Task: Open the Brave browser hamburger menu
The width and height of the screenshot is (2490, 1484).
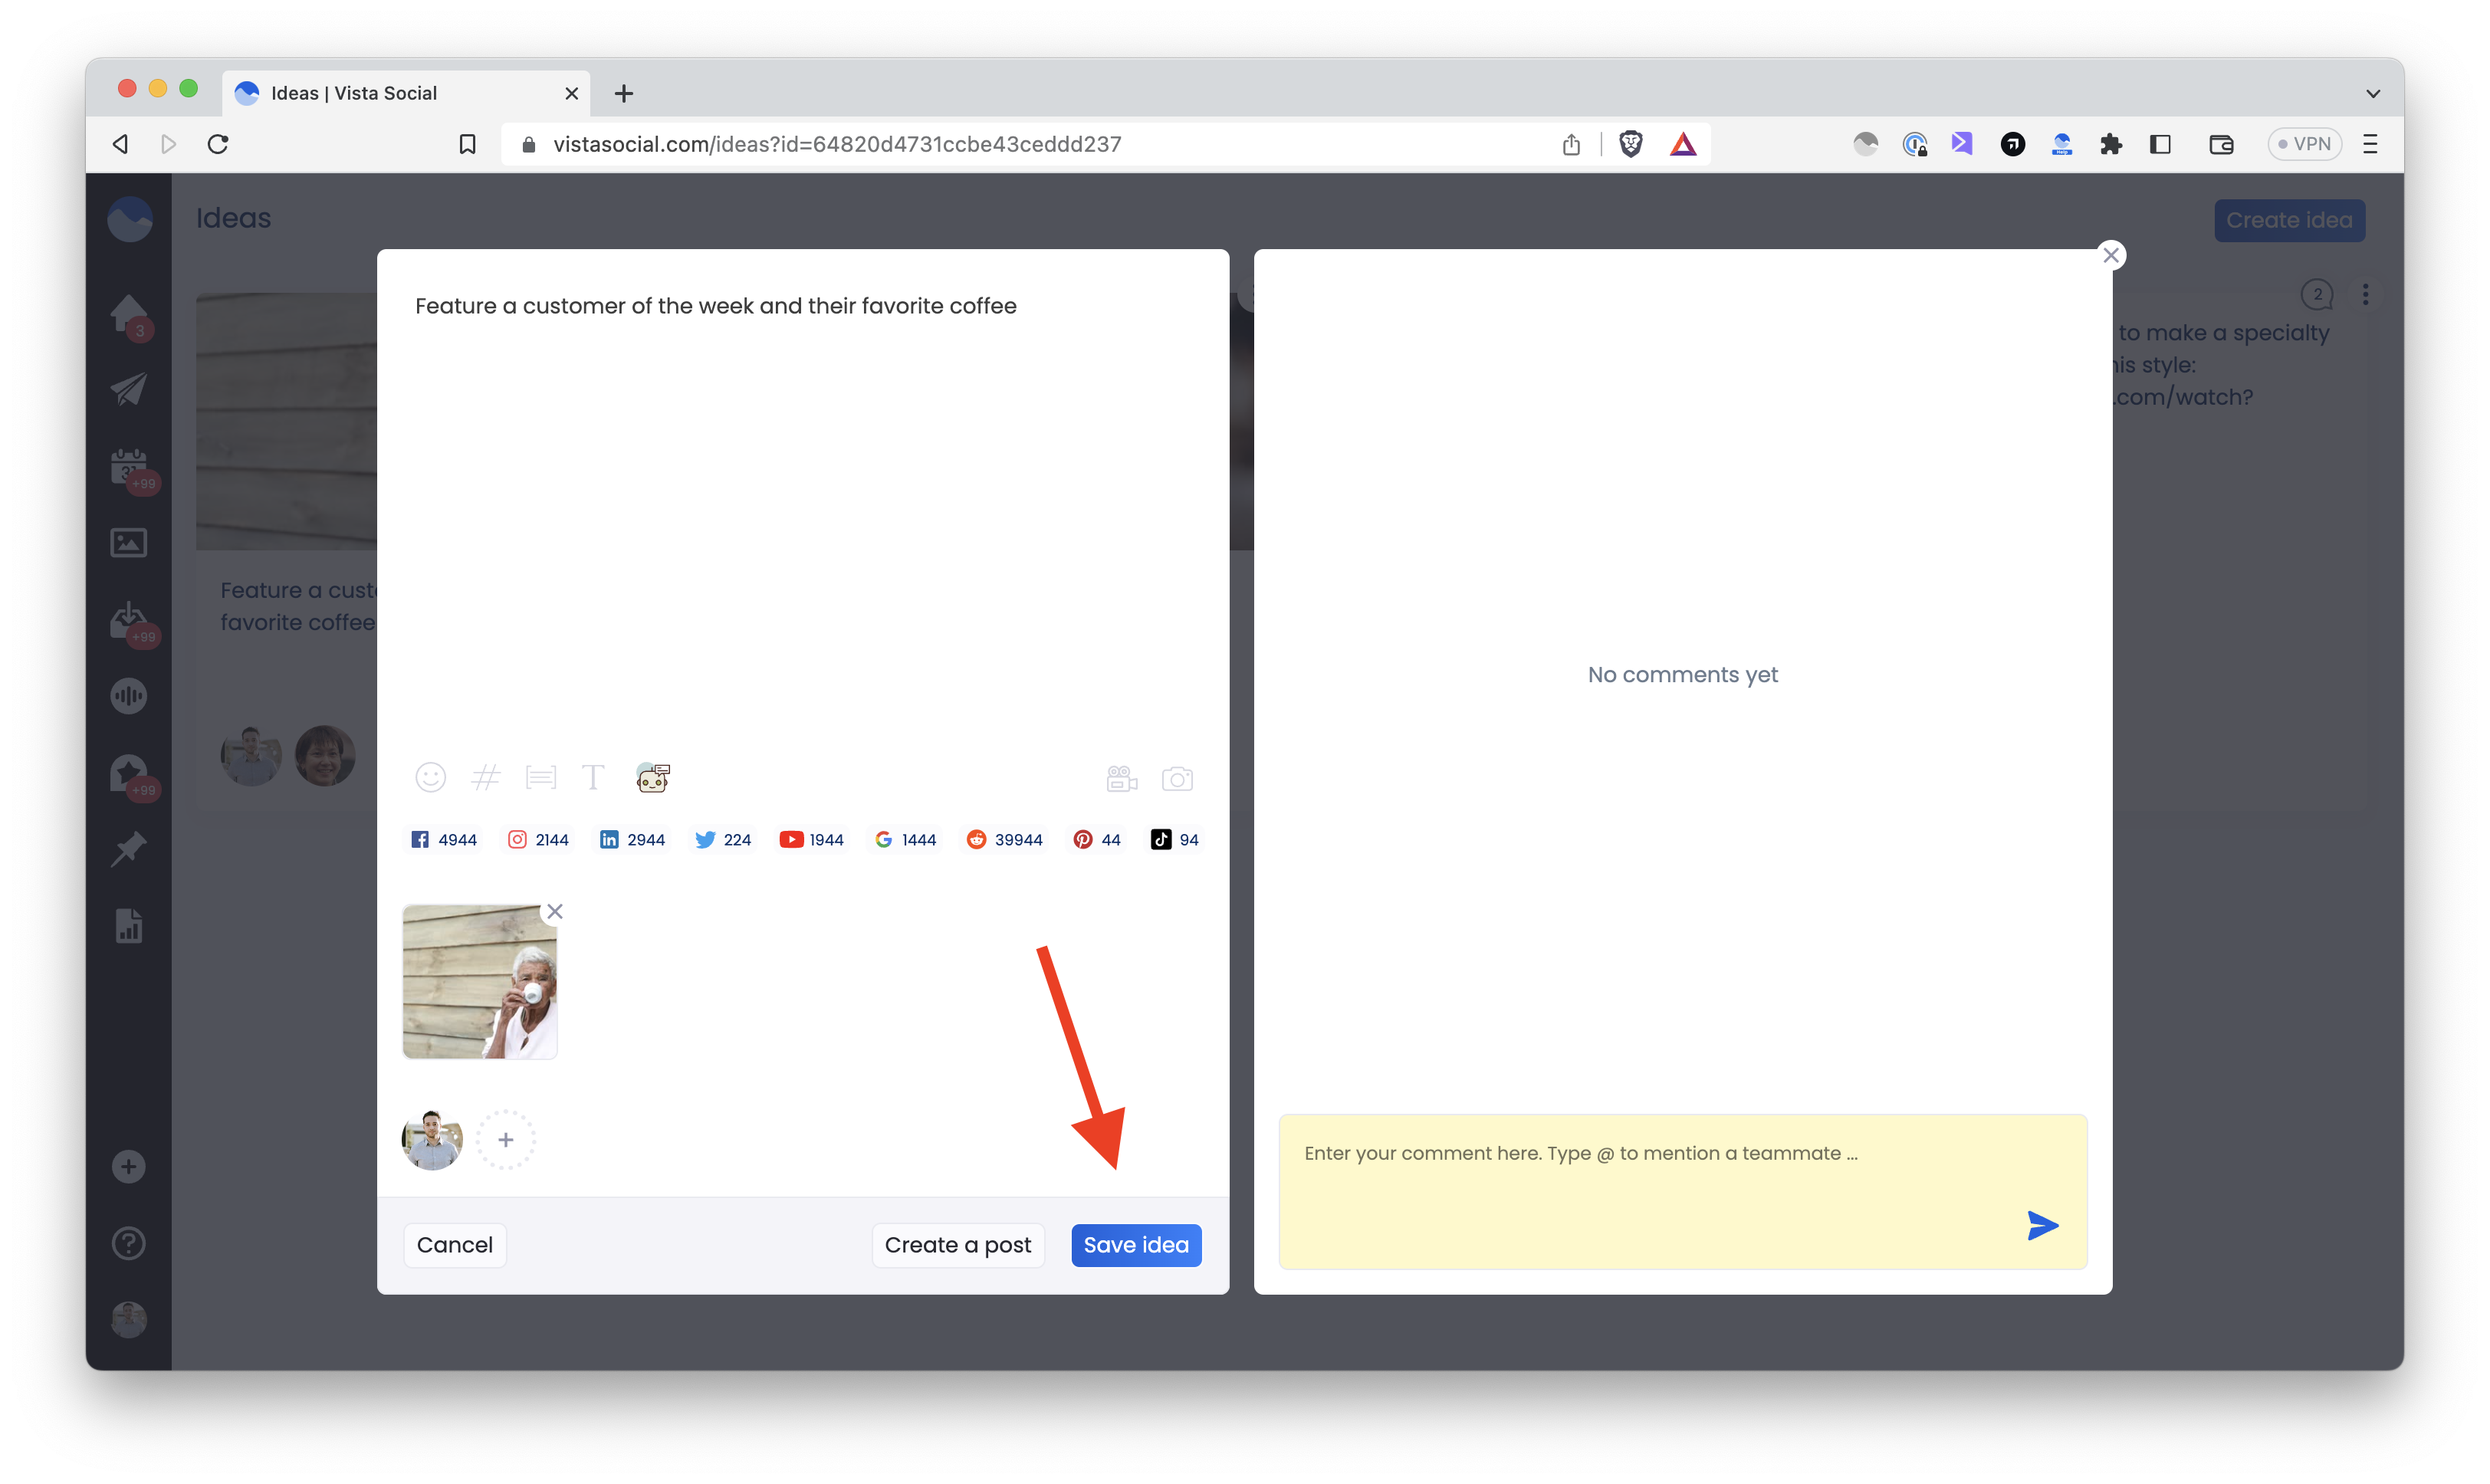Action: coord(2369,144)
